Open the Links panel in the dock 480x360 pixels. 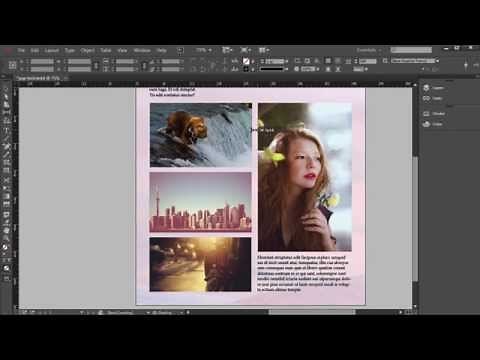click(433, 98)
